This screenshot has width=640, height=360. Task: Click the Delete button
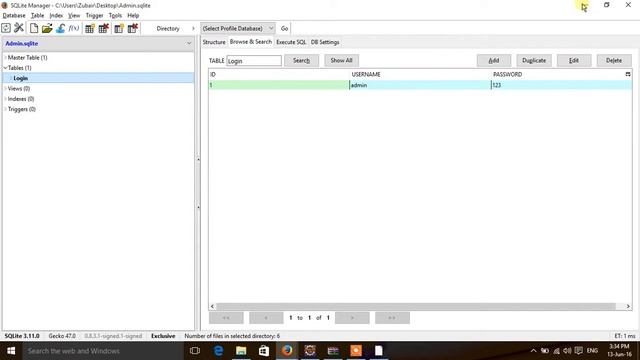click(x=614, y=60)
